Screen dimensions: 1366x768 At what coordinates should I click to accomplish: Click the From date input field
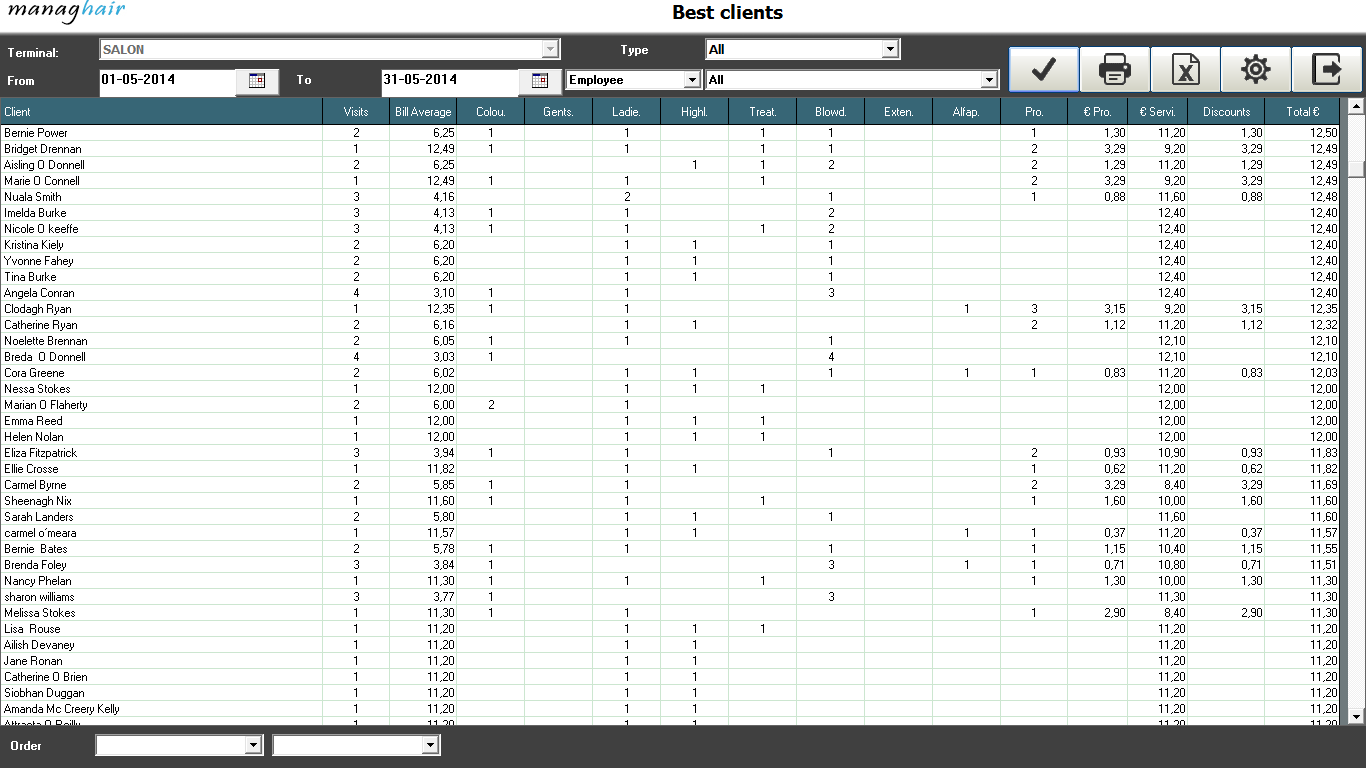tap(167, 80)
